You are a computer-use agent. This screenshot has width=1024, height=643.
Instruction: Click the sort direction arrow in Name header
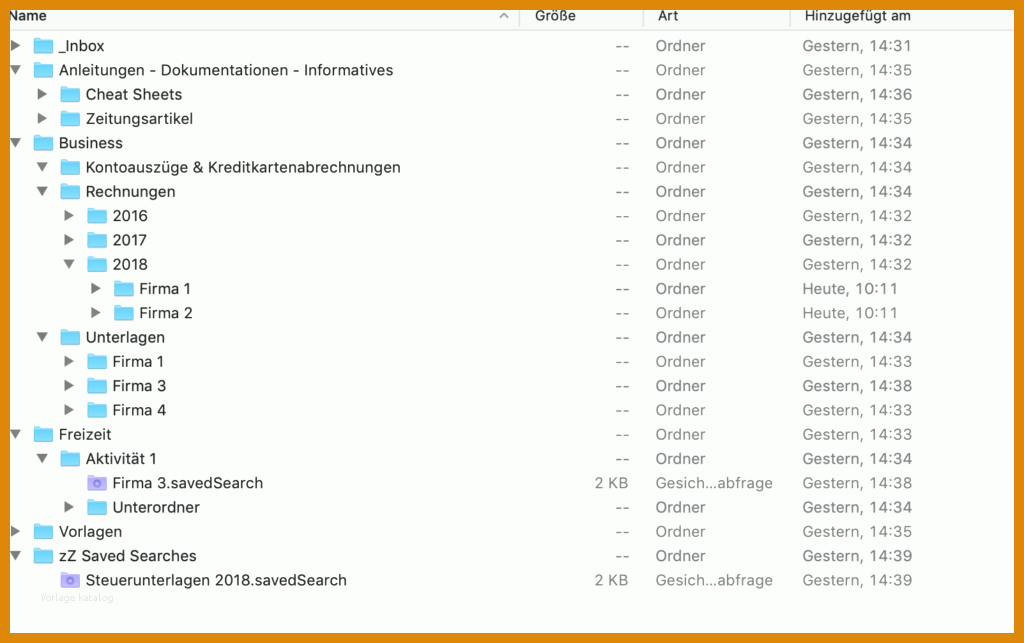(x=504, y=16)
